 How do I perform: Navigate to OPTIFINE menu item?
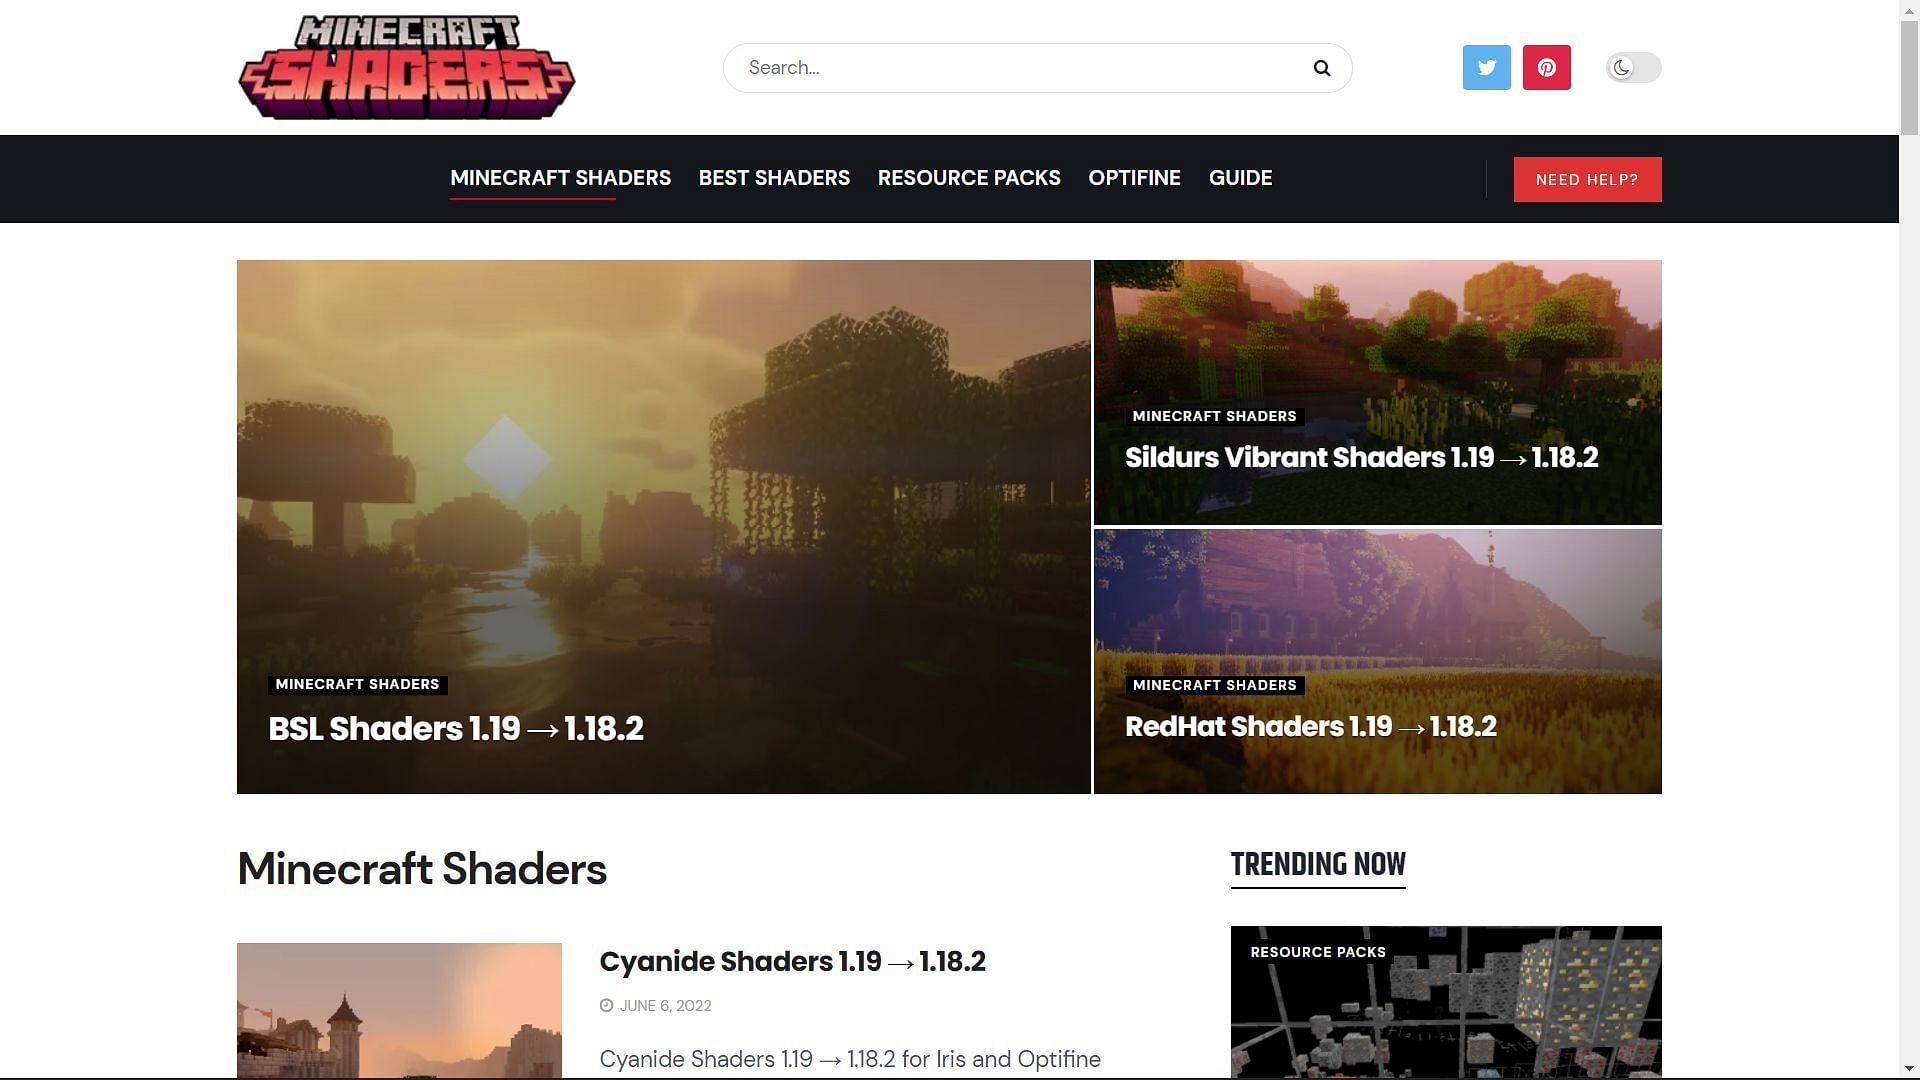pos(1134,177)
